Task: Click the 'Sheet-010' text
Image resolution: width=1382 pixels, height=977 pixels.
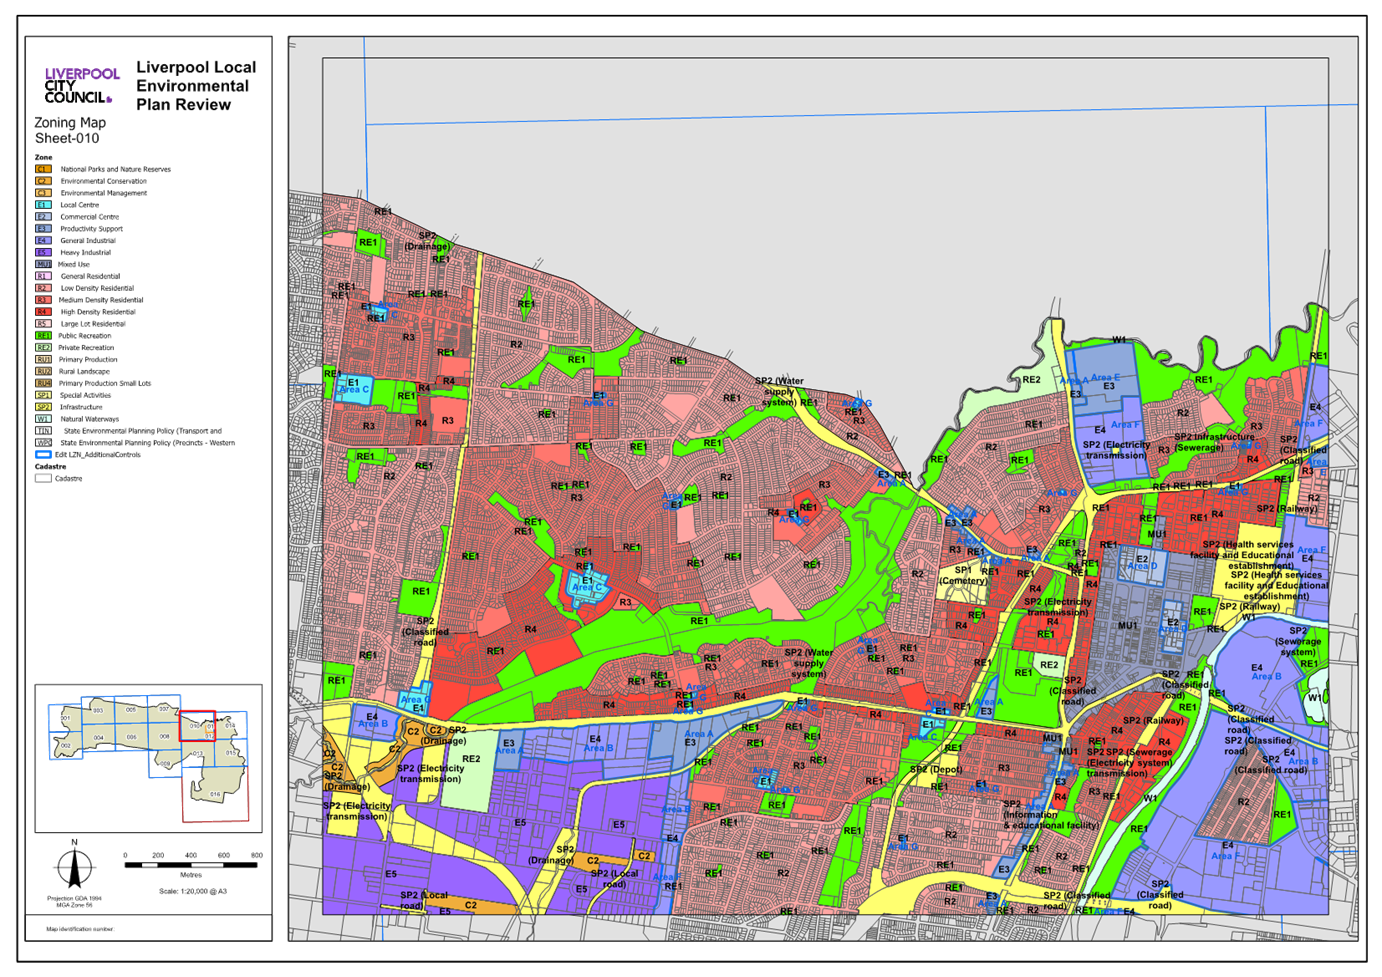Action: [67, 139]
